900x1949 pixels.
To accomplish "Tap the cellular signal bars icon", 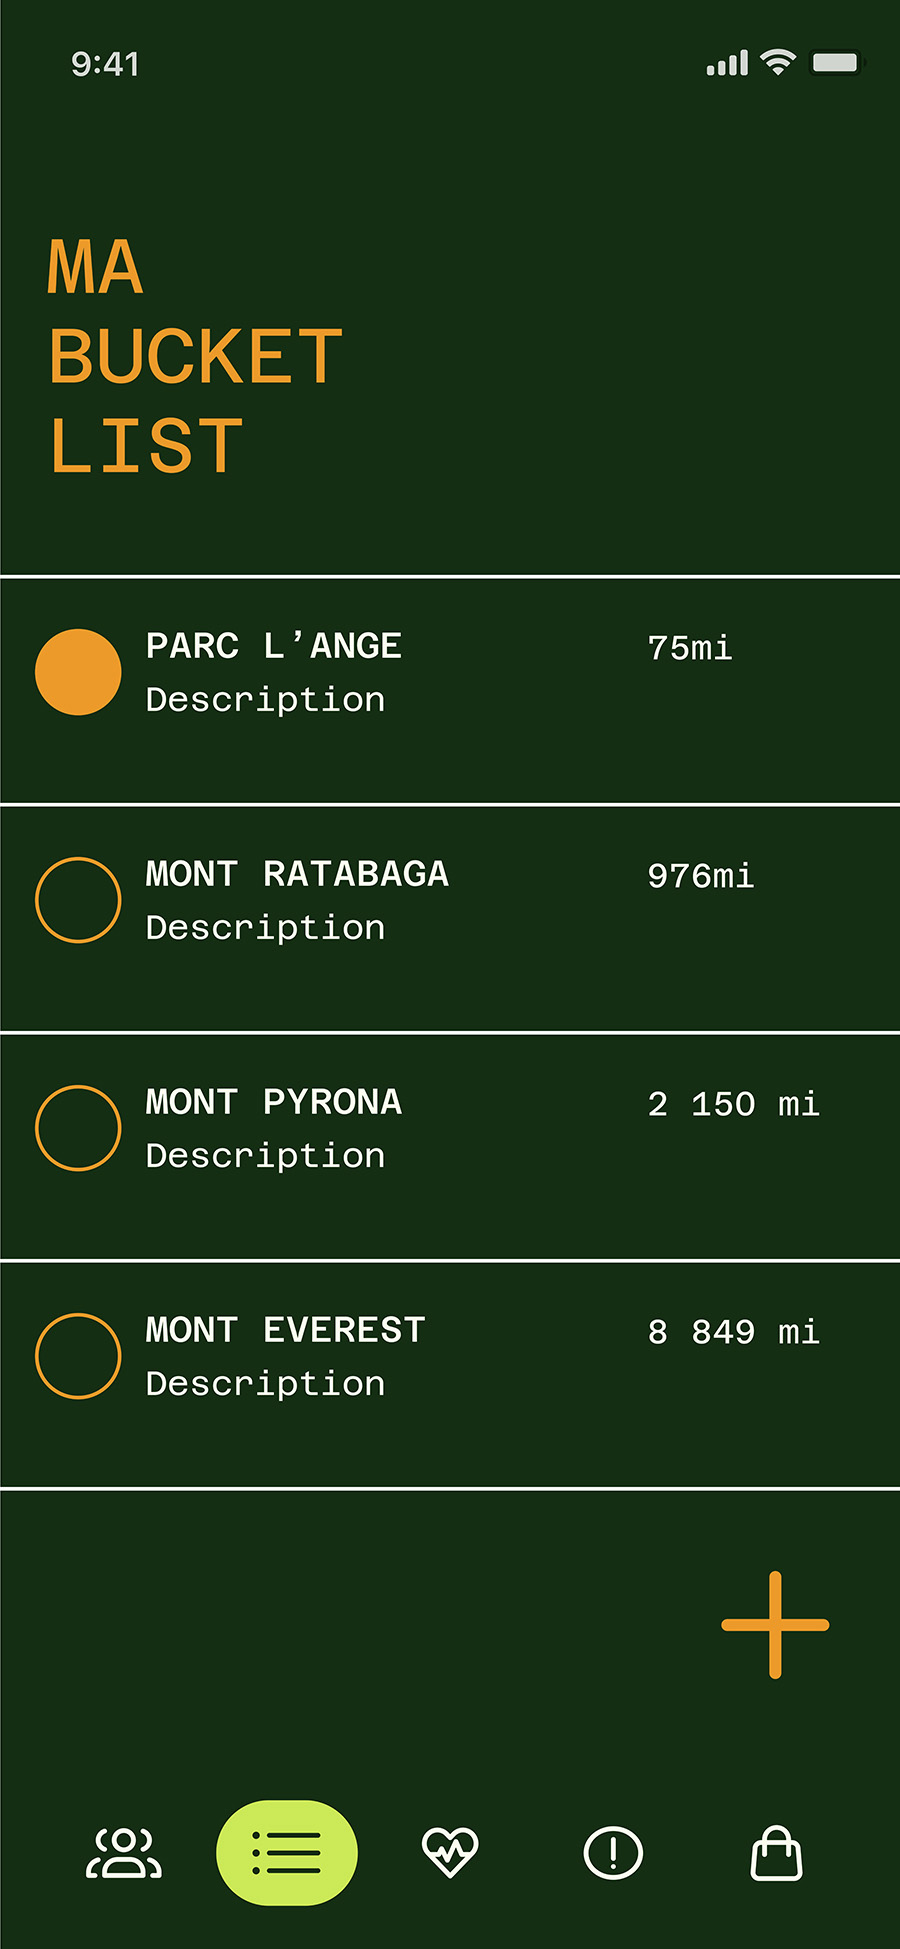I will [x=727, y=63].
